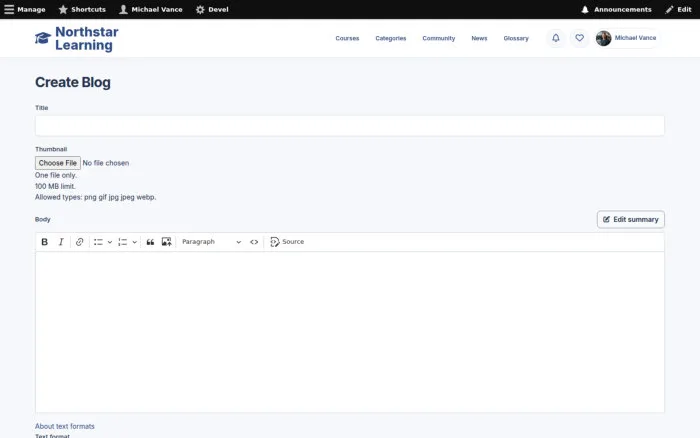Open Michael Vance profile menu by avatar
The height and width of the screenshot is (438, 700).
(604, 38)
